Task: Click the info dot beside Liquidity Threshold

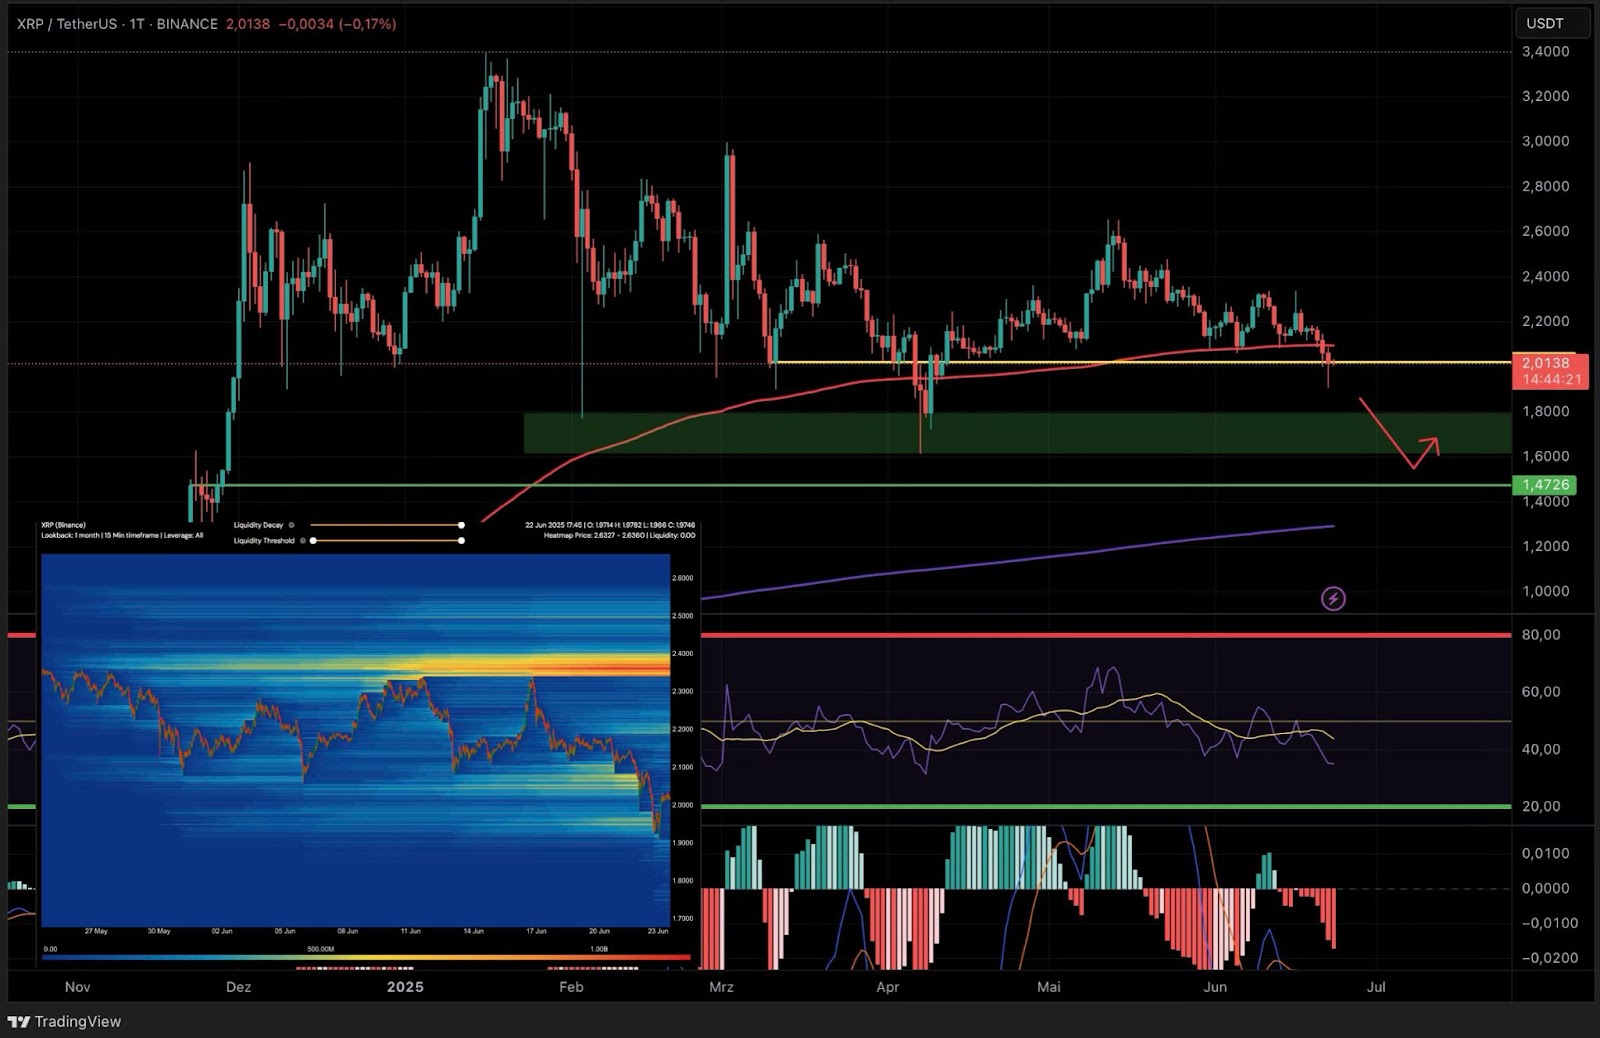Action: 302,541
